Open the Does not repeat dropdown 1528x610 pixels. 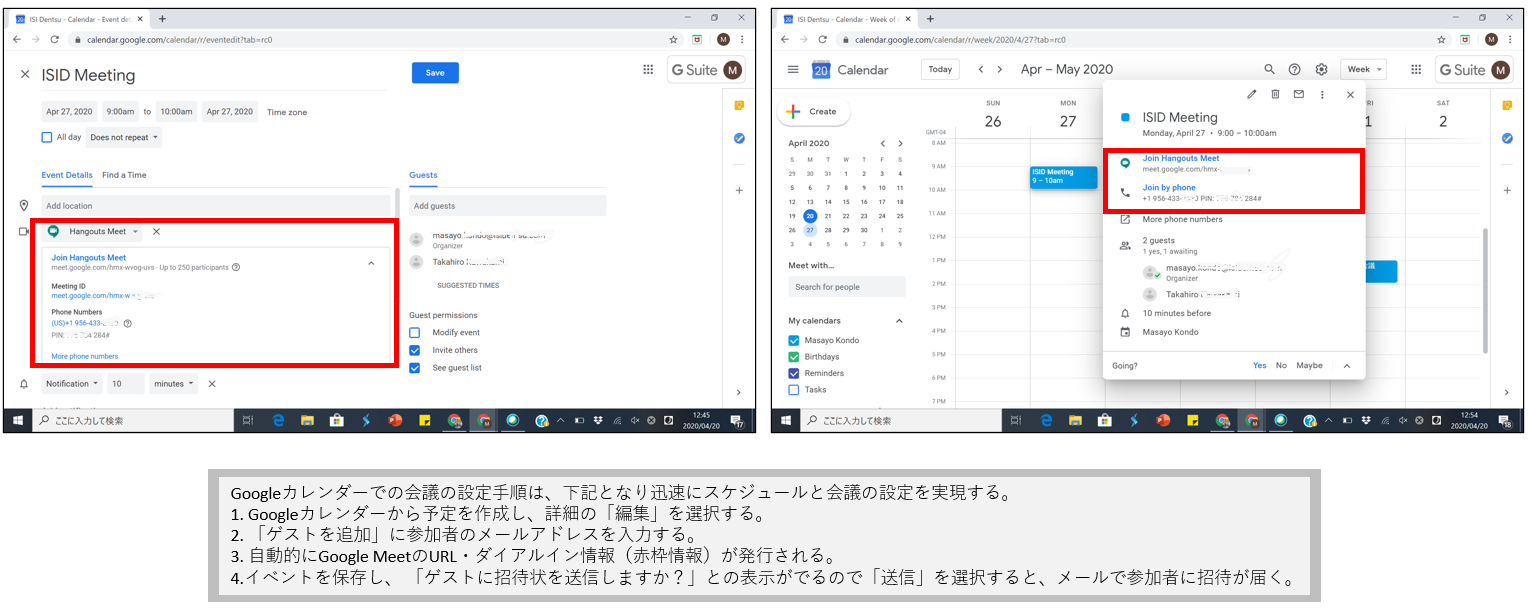(124, 137)
